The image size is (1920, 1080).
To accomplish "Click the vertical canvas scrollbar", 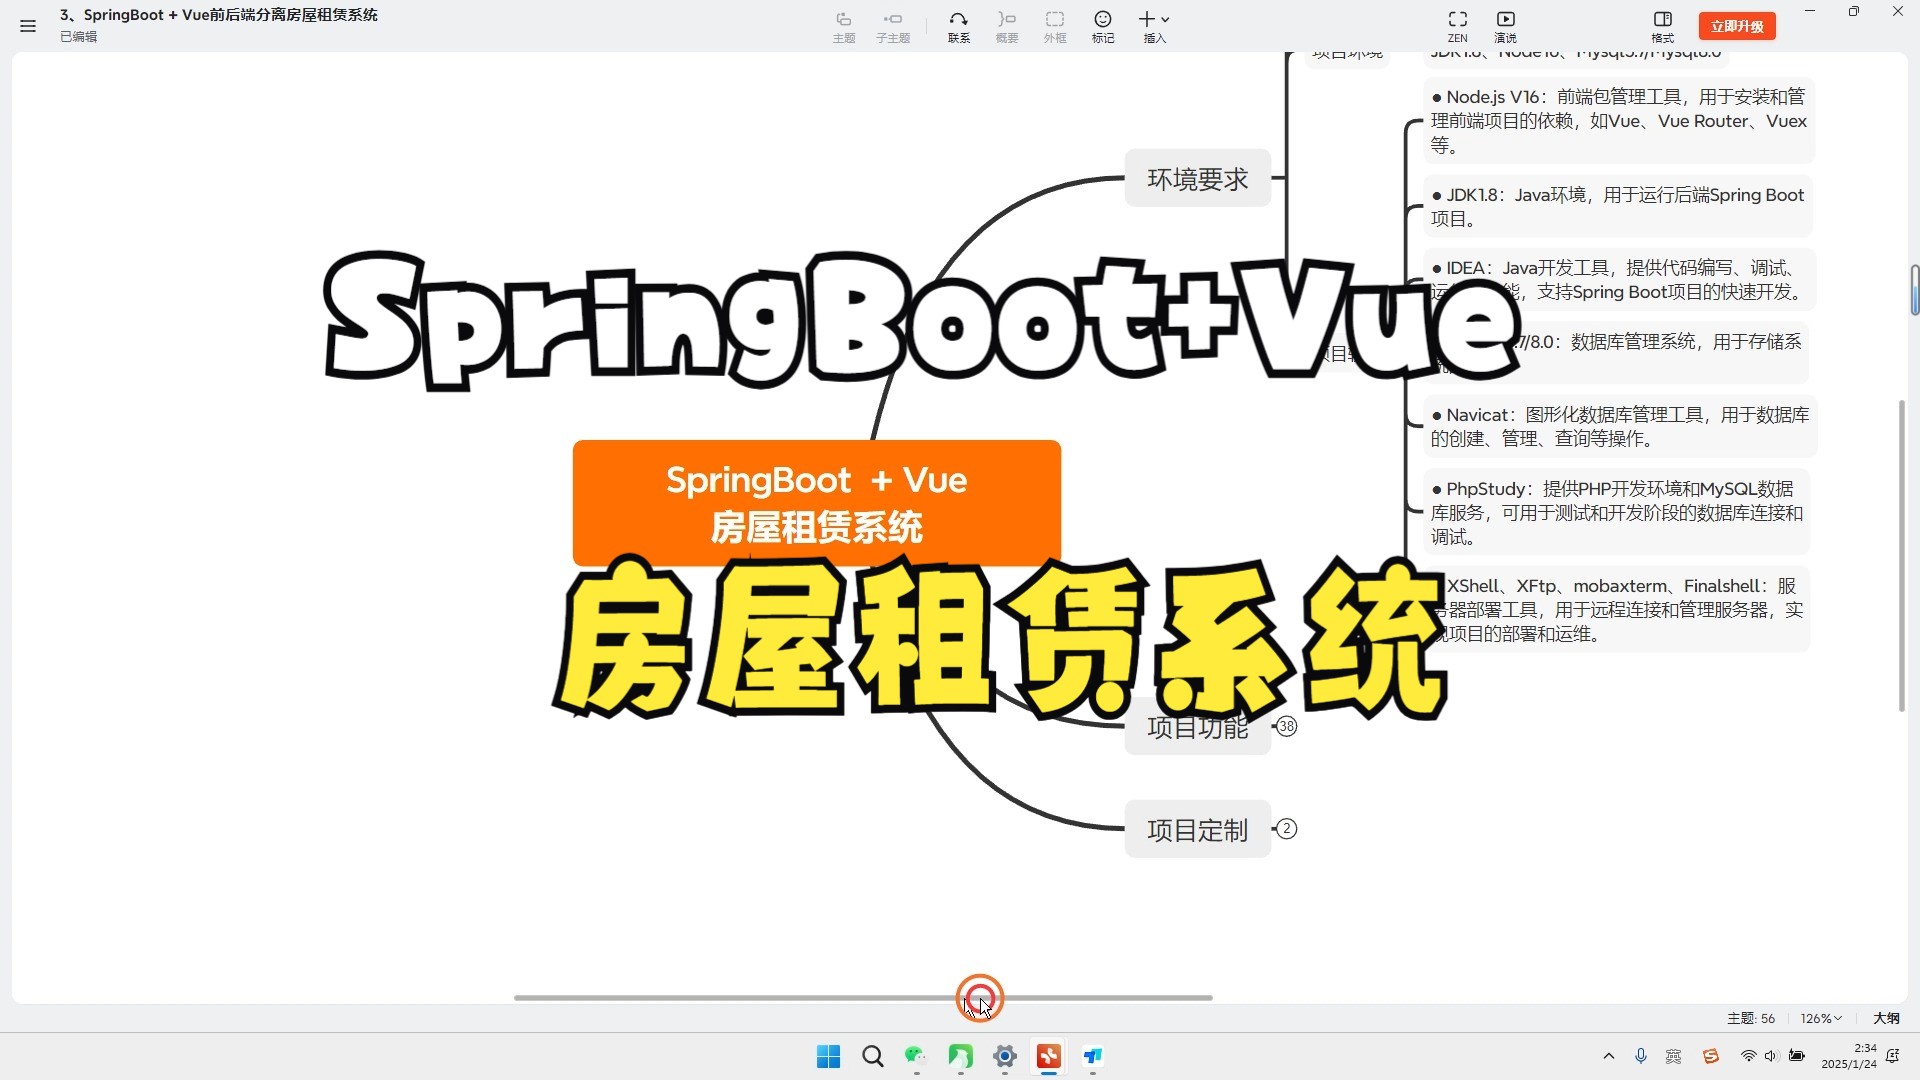I will click(1902, 555).
